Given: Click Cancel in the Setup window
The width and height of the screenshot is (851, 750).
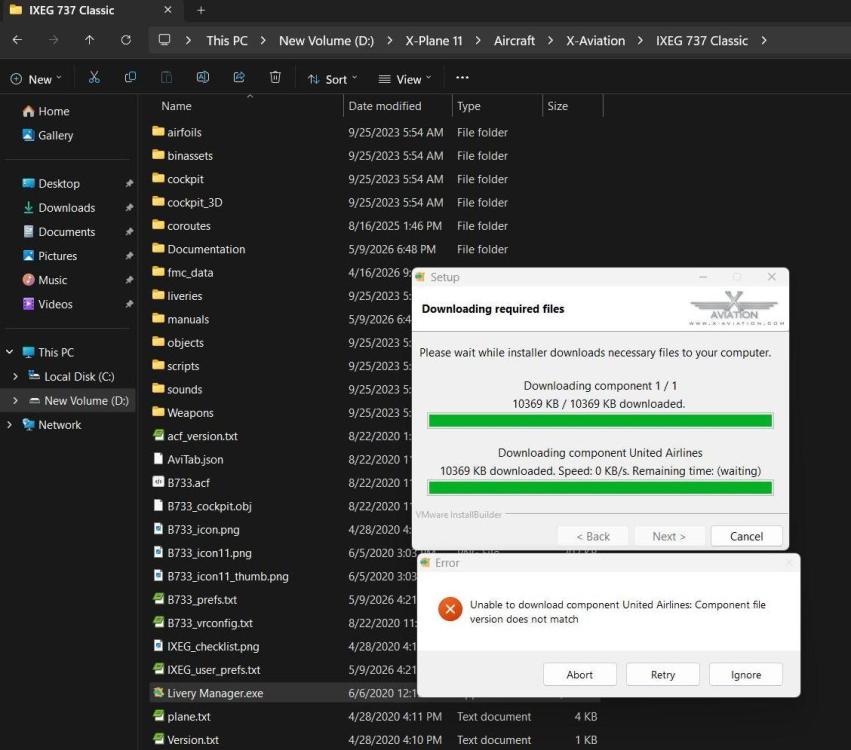Looking at the screenshot, I should (746, 536).
